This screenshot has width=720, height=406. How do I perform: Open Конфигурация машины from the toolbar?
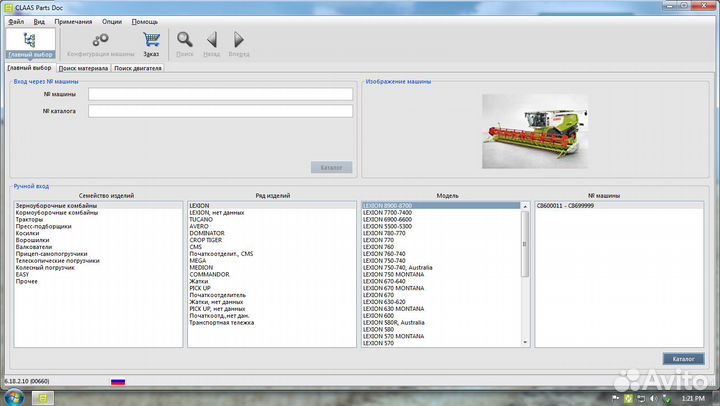pyautogui.click(x=100, y=43)
